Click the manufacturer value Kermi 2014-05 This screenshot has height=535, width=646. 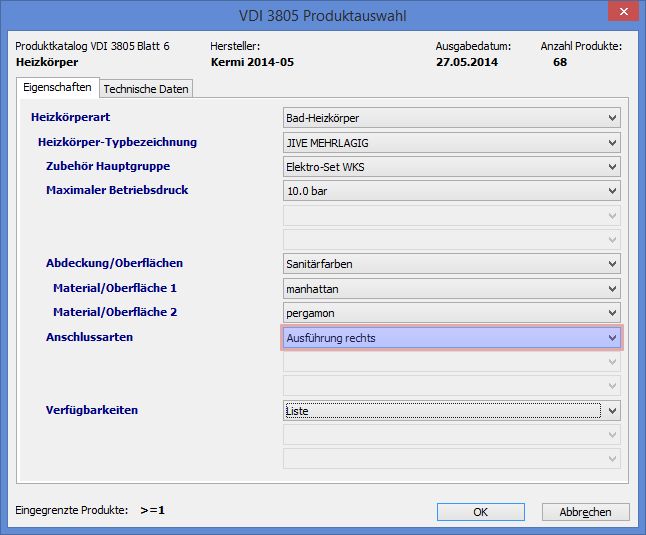(x=252, y=62)
